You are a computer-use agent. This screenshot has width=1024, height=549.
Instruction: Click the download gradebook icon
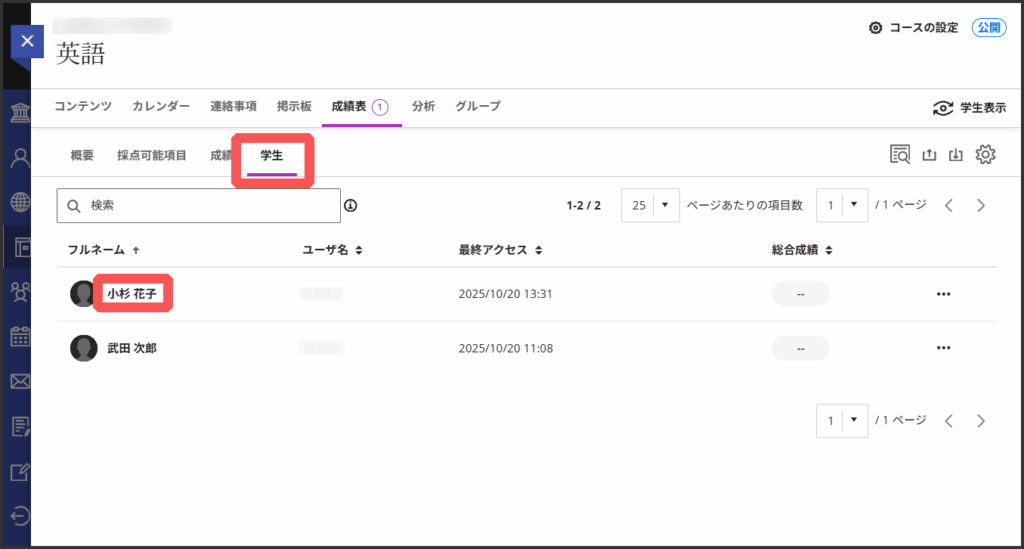[x=956, y=154]
